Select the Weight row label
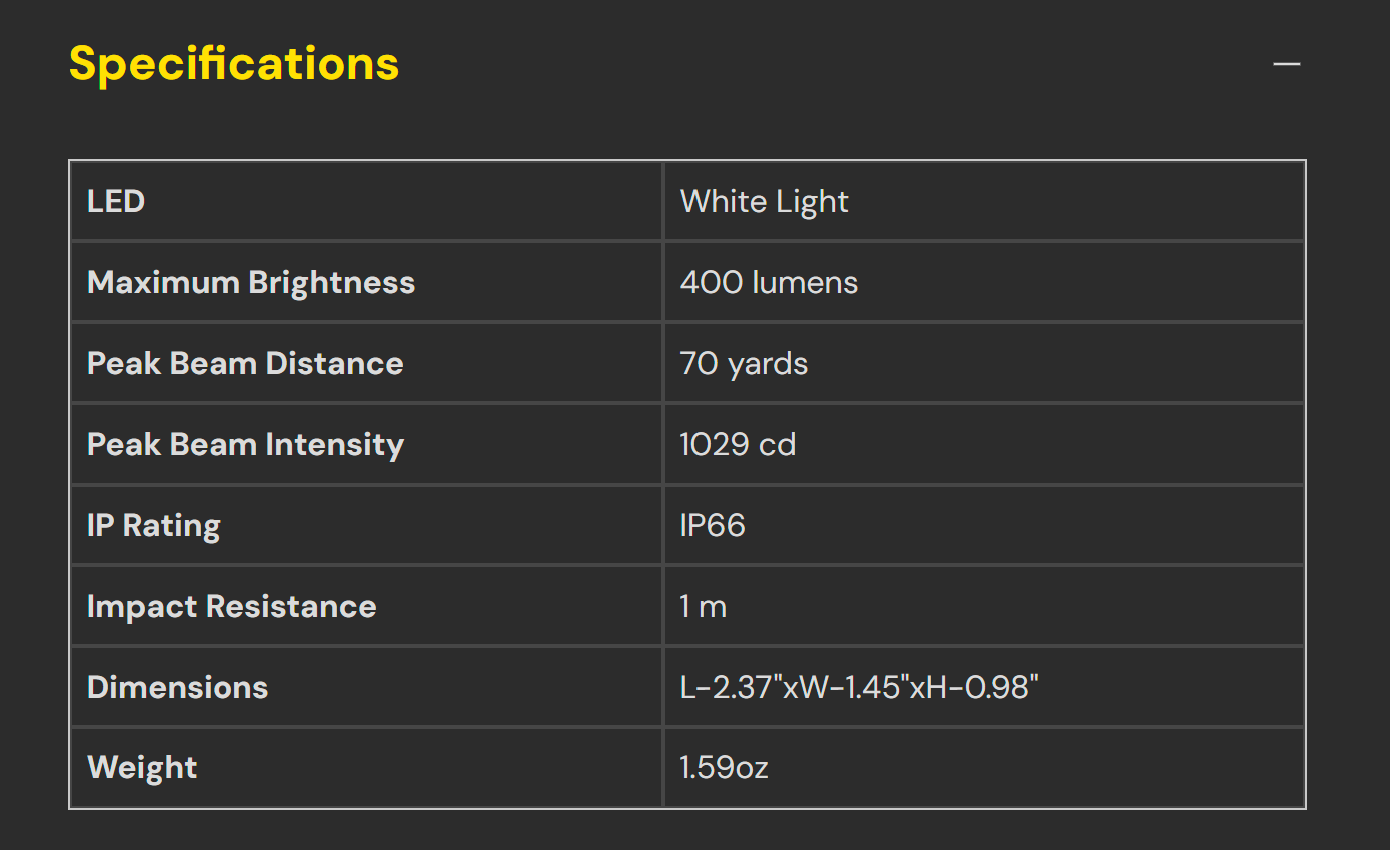Image resolution: width=1390 pixels, height=850 pixels. 142,768
